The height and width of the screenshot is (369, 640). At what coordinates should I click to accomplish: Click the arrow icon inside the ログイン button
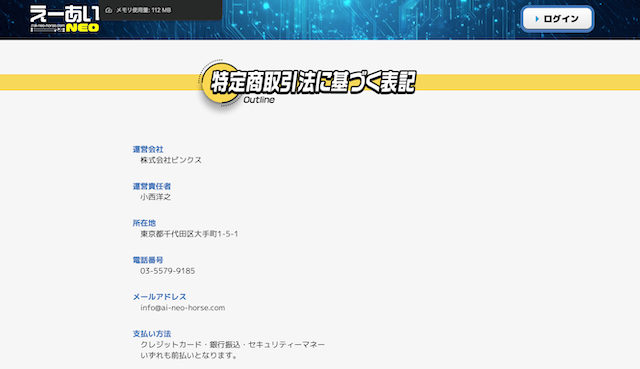[537, 19]
